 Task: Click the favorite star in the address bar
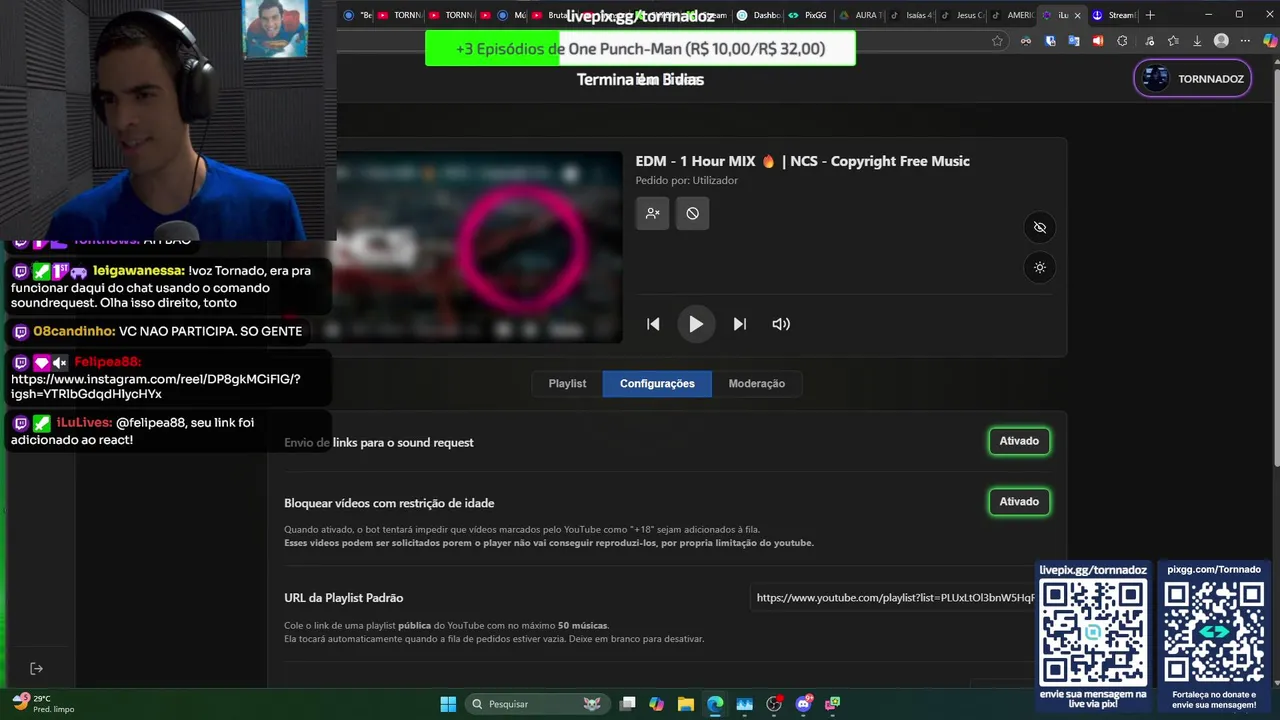(997, 41)
